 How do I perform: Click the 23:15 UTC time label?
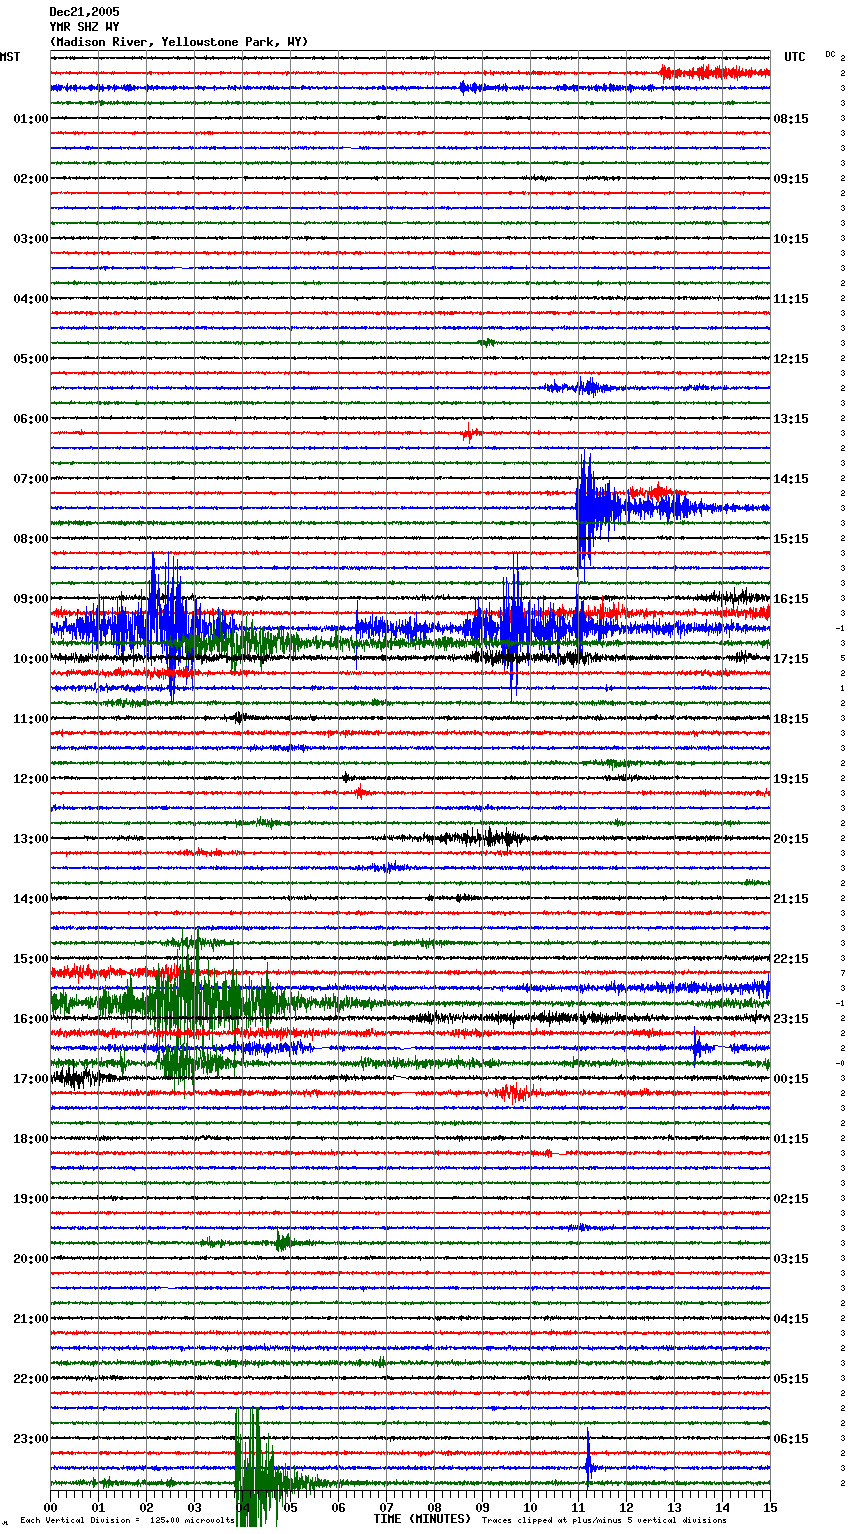coord(791,1019)
